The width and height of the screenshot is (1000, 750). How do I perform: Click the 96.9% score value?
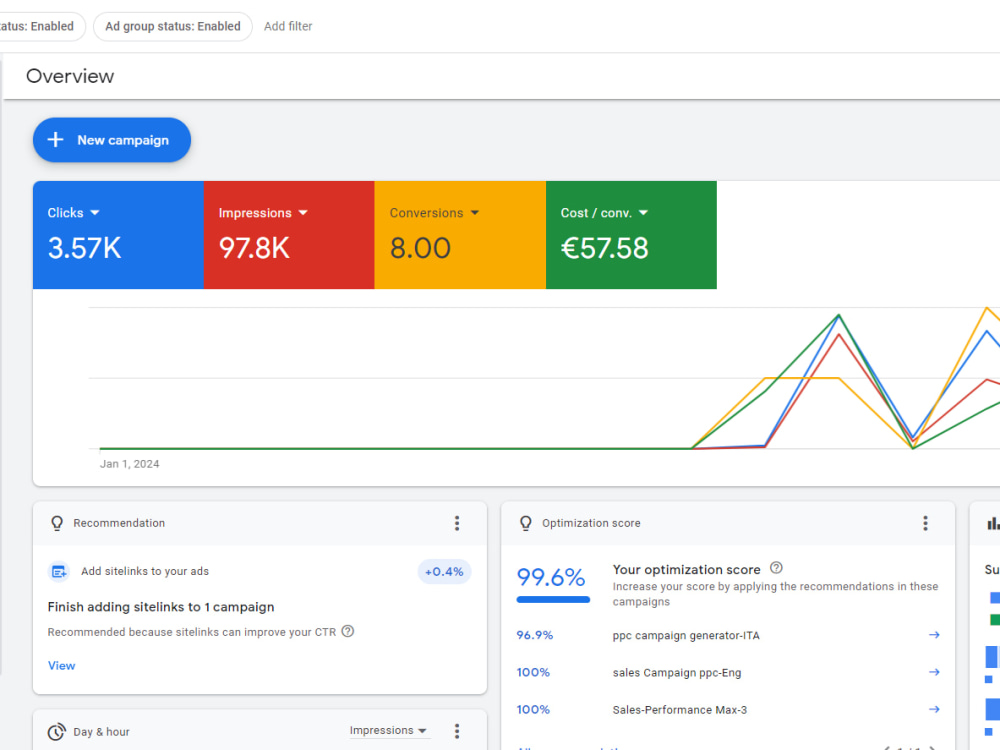(534, 635)
